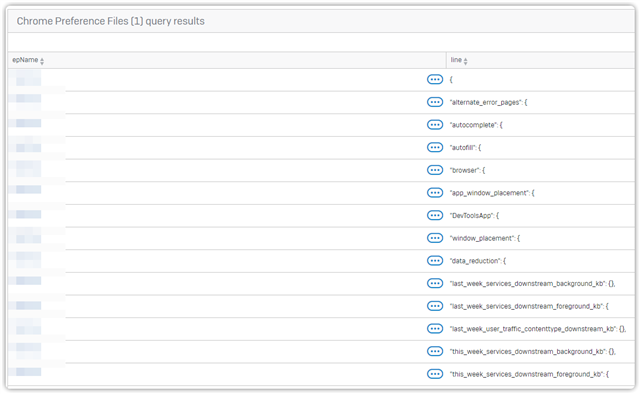Select the "autocomplete": { line cell
Viewport: 640px width, 394px height.
pos(476,125)
